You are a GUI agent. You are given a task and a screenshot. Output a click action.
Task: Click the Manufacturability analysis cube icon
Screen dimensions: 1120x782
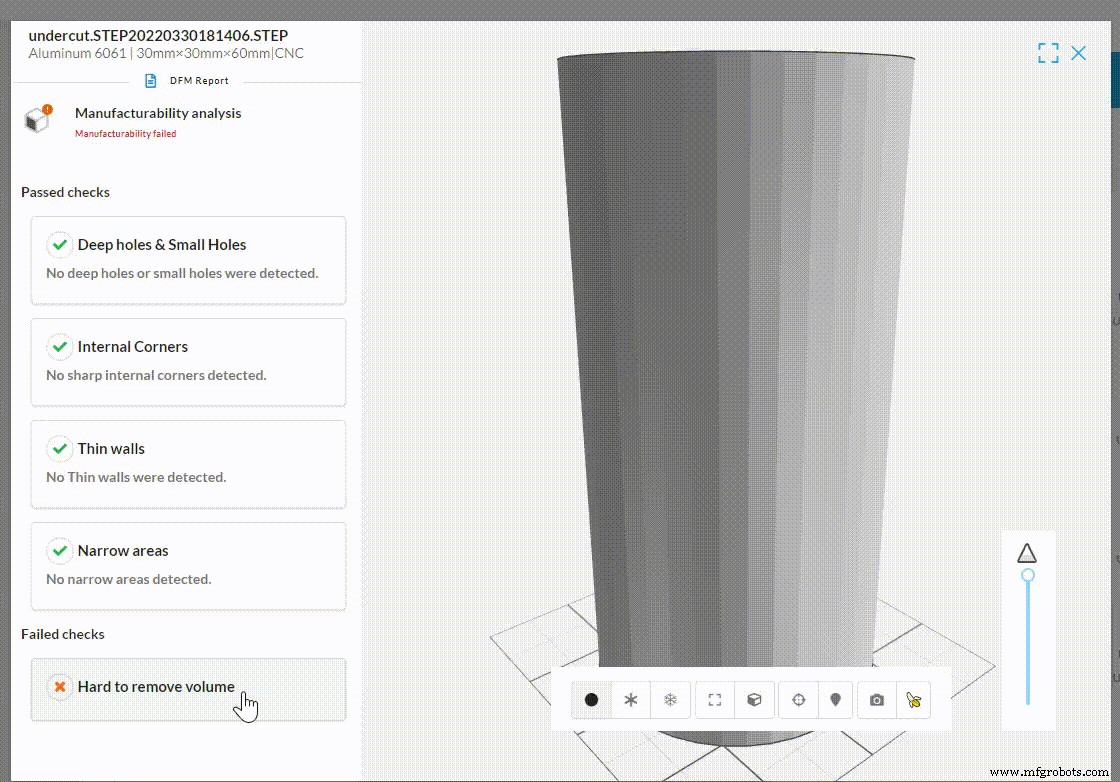coord(37,118)
